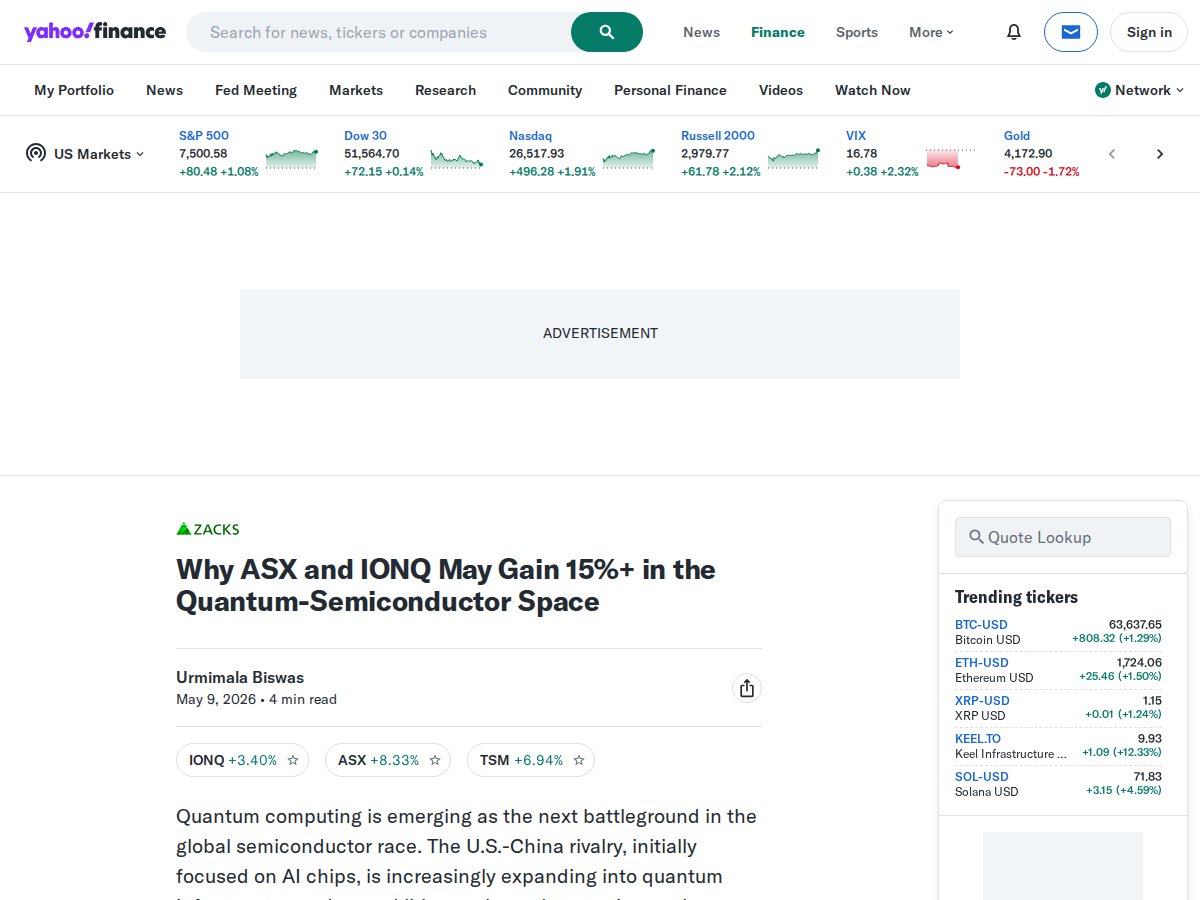Image resolution: width=1200 pixels, height=900 pixels.
Task: Add TSM to watchlist star
Action: tap(579, 760)
